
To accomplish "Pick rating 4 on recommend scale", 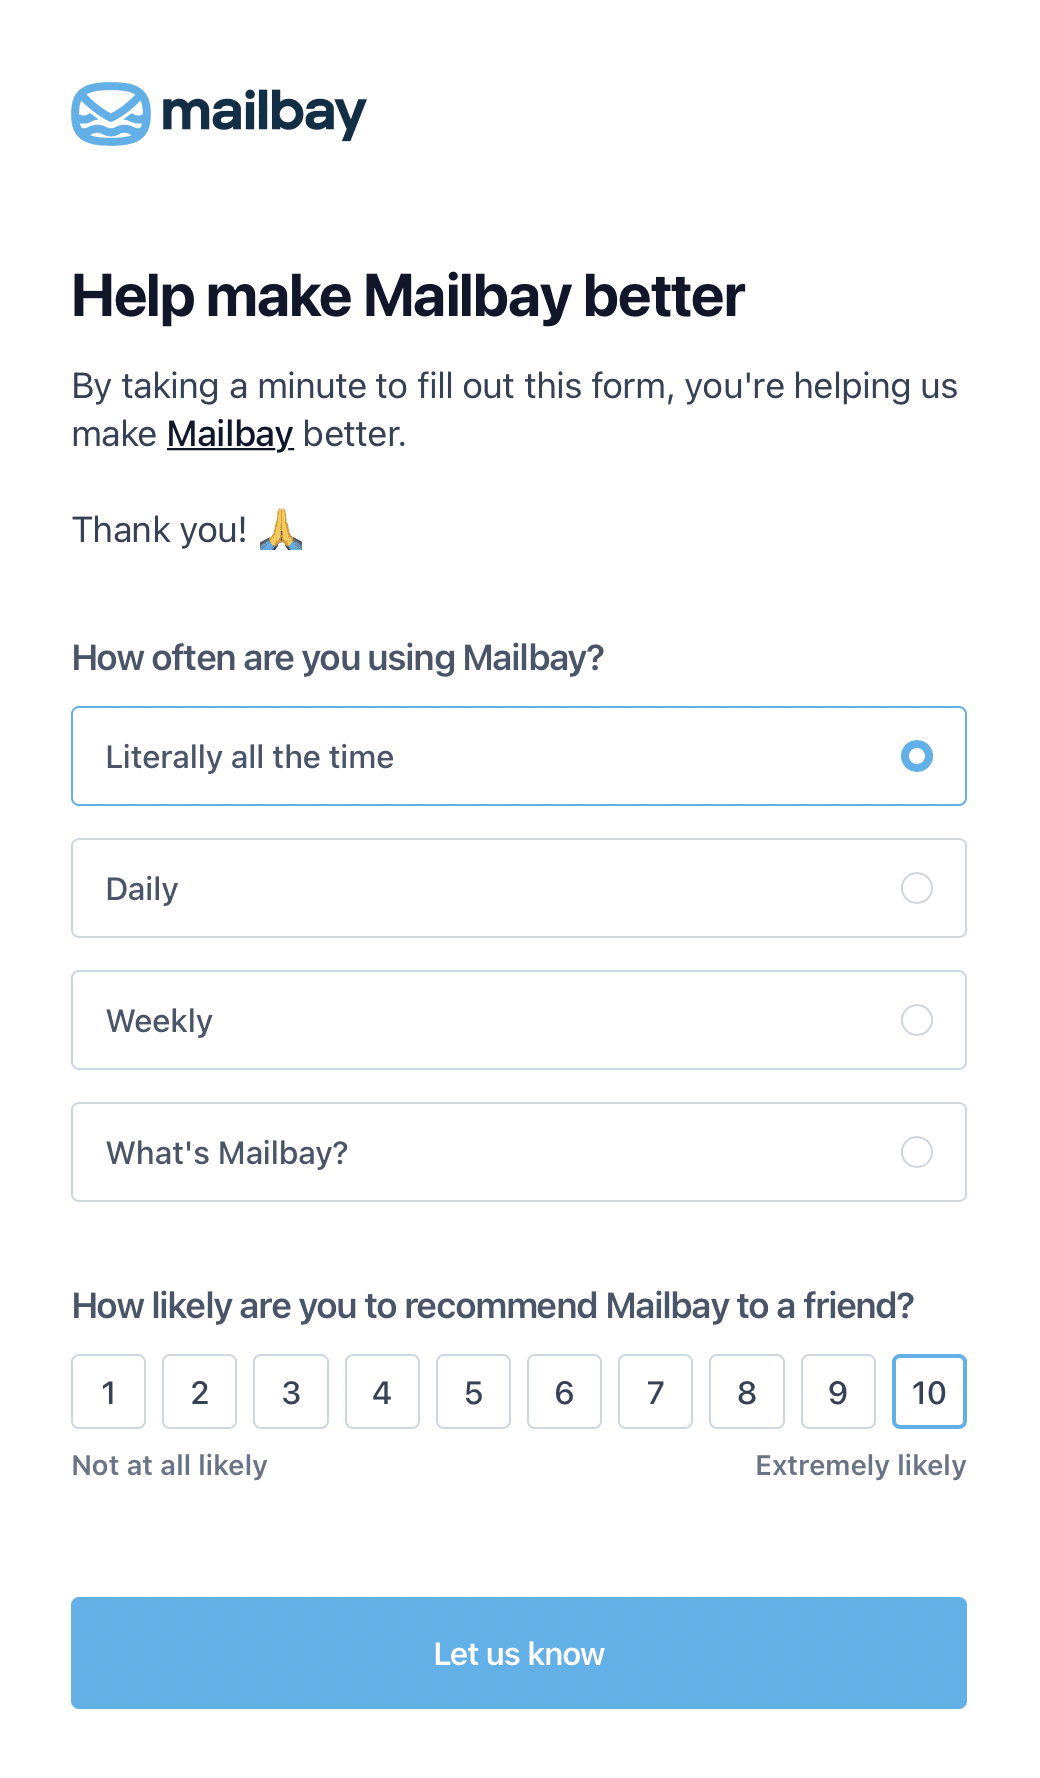I will [382, 1392].
